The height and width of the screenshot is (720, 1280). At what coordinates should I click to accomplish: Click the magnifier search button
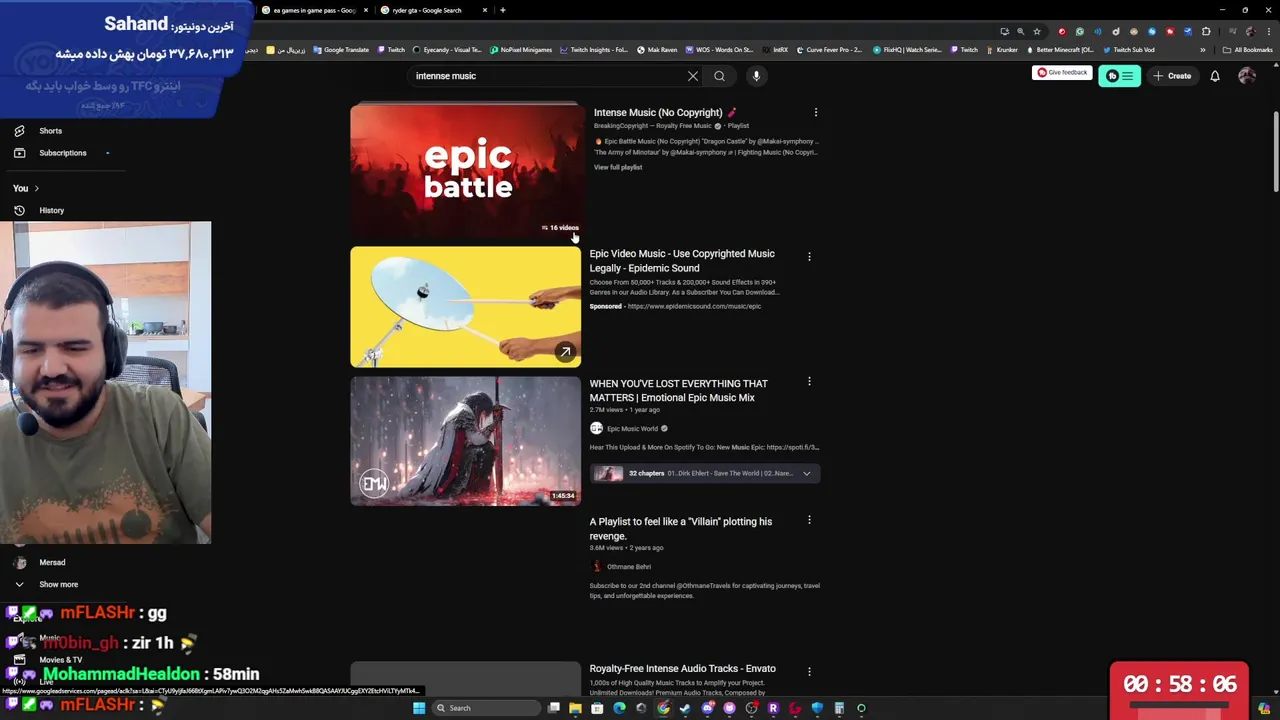click(719, 76)
